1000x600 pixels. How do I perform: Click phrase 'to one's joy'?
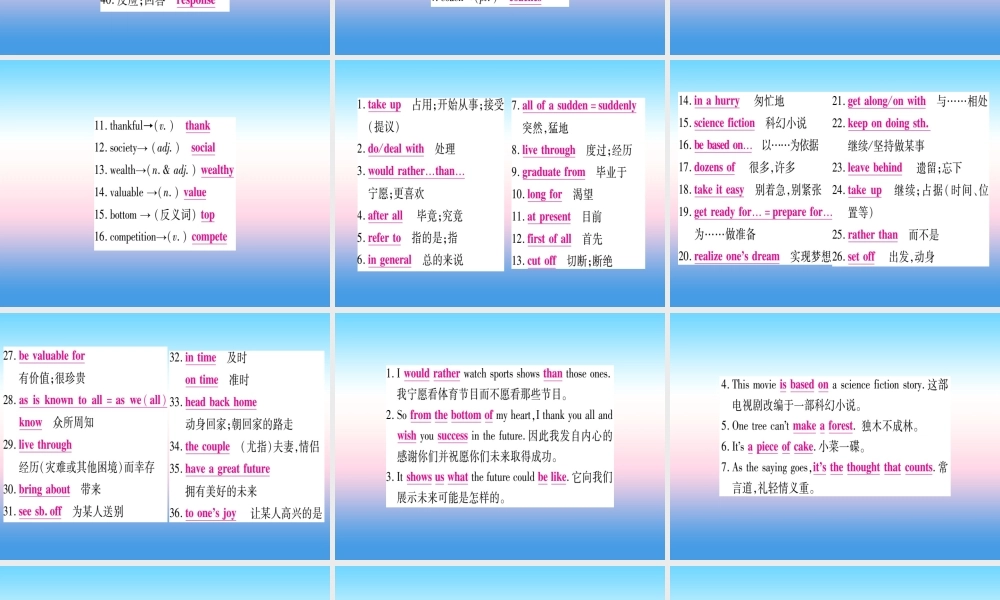(x=210, y=513)
